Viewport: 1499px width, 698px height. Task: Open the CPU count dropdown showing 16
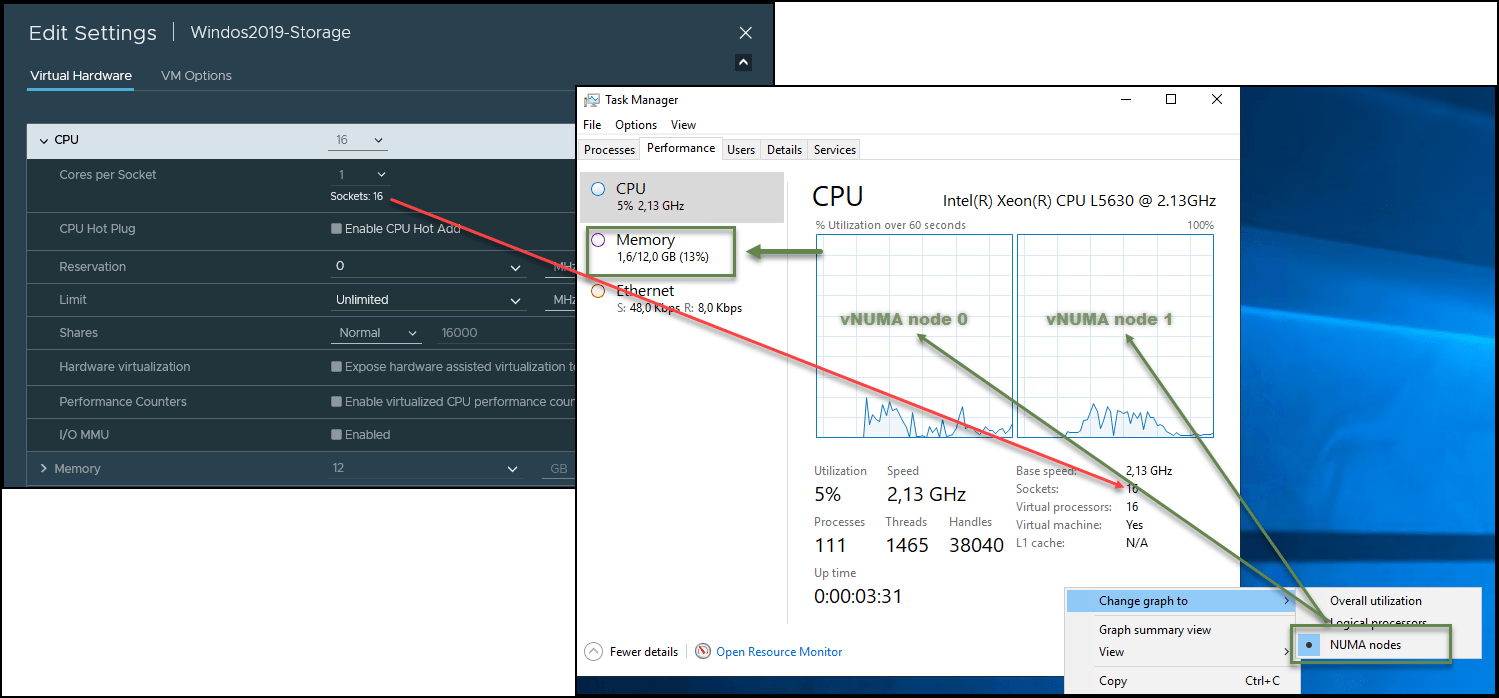357,141
